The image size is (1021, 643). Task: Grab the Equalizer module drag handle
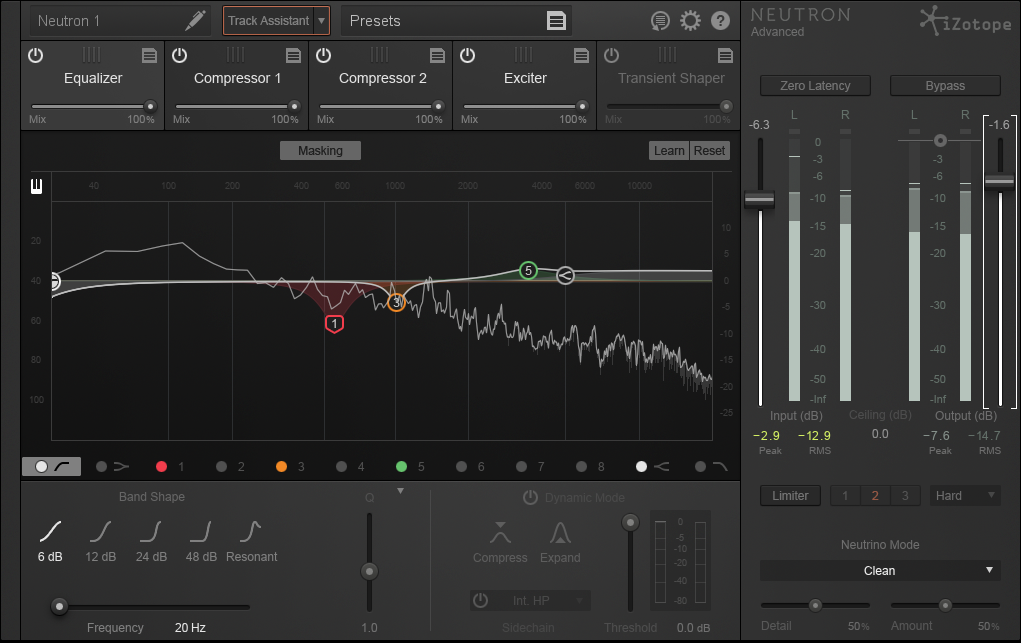tap(91, 54)
